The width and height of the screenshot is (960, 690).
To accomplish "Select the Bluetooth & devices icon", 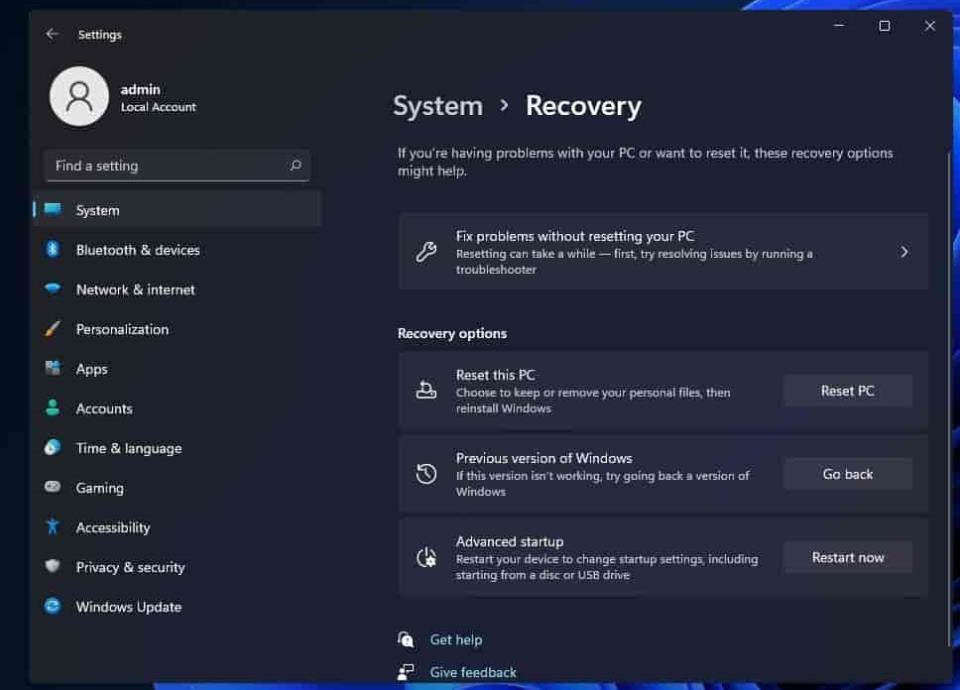I will pos(53,250).
